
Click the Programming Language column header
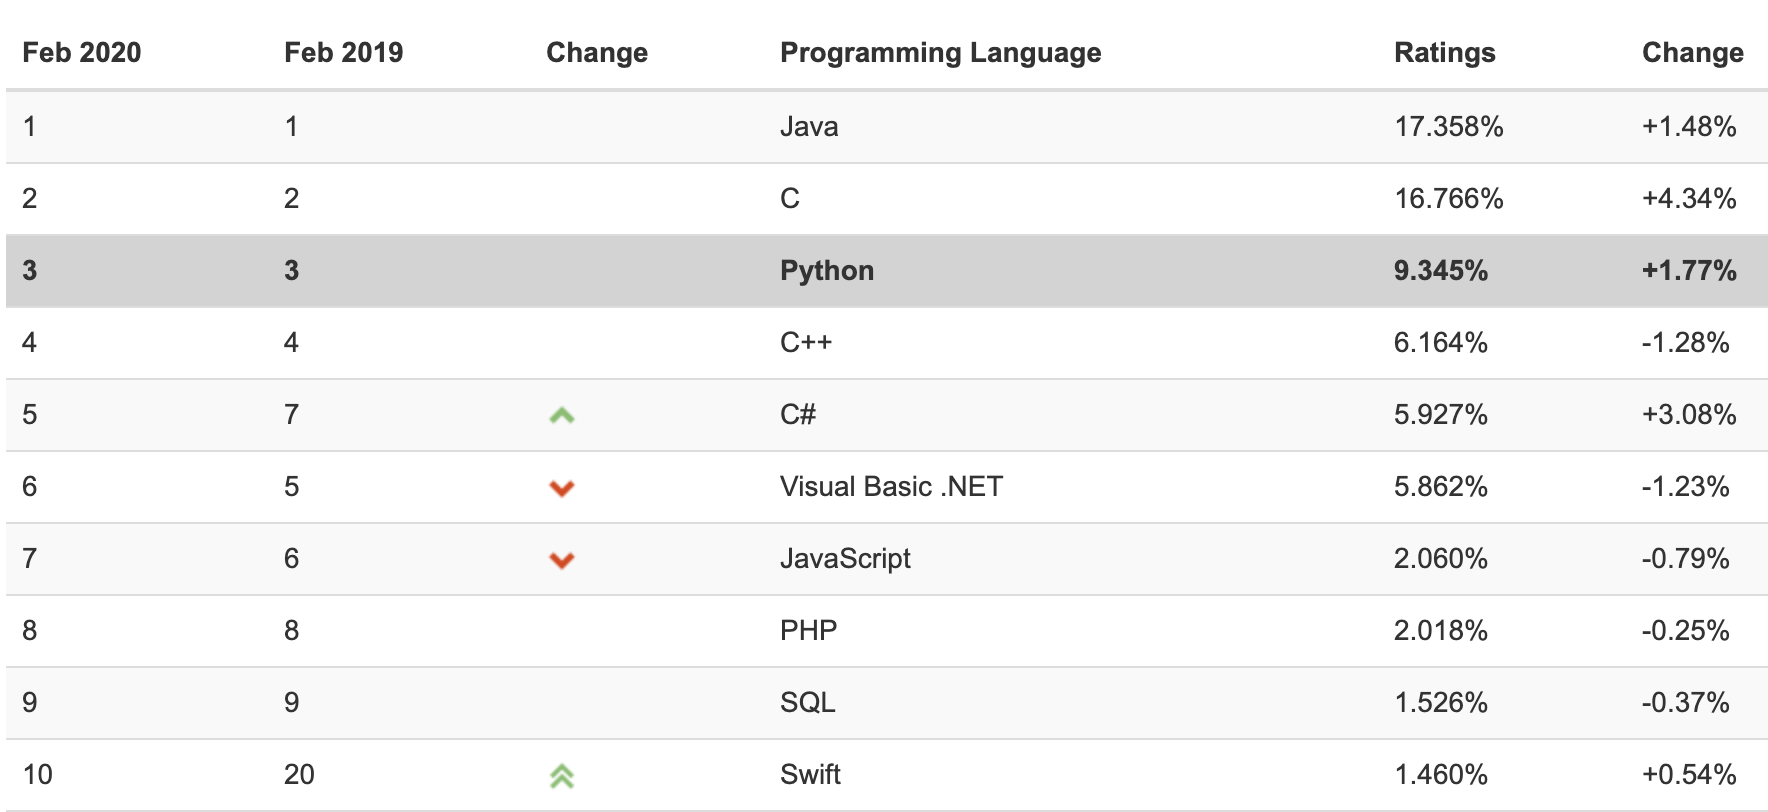941,52
